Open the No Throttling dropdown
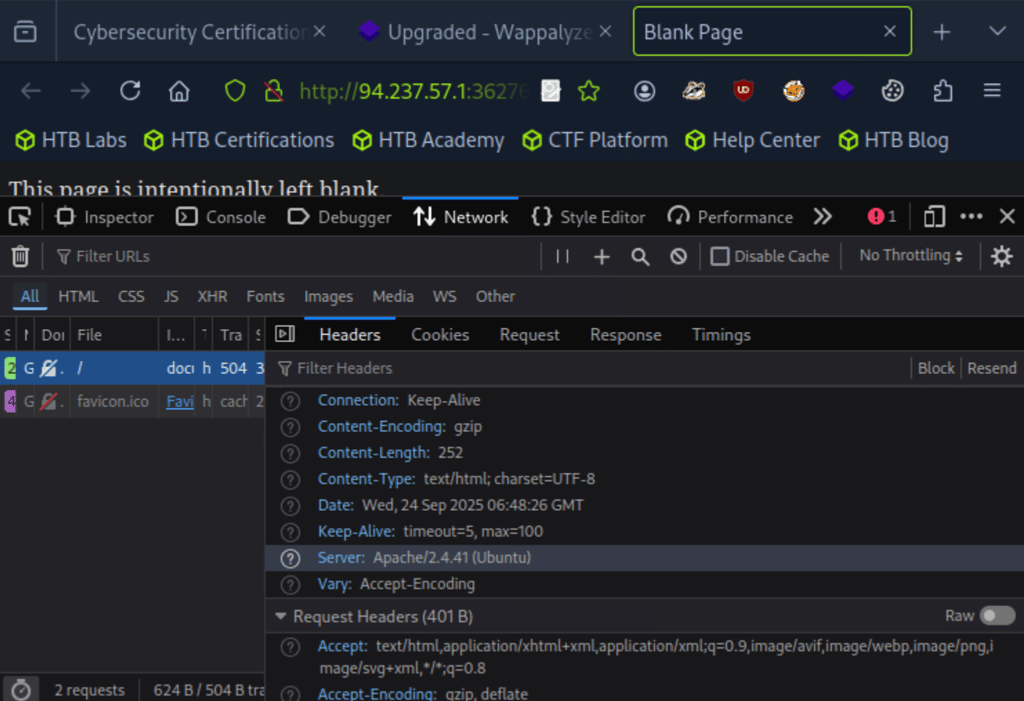The image size is (1024, 701). click(x=910, y=256)
